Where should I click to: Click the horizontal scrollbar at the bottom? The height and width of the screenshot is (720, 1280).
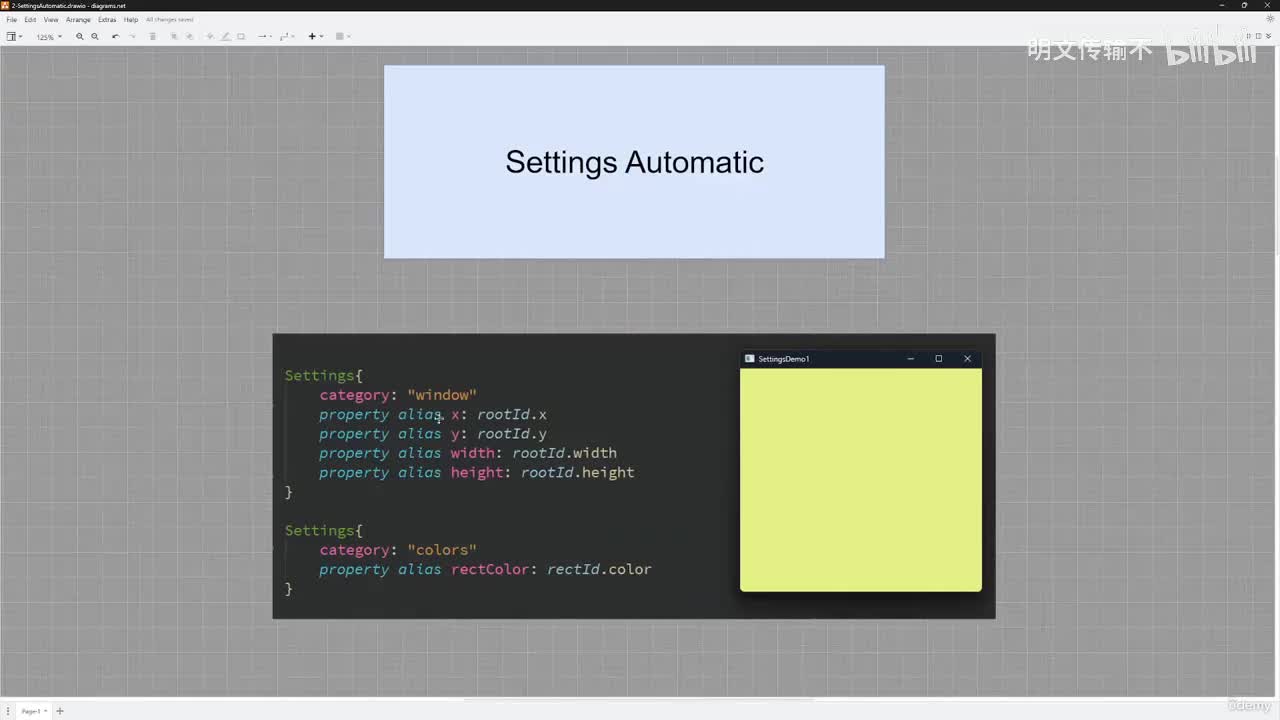[640, 700]
